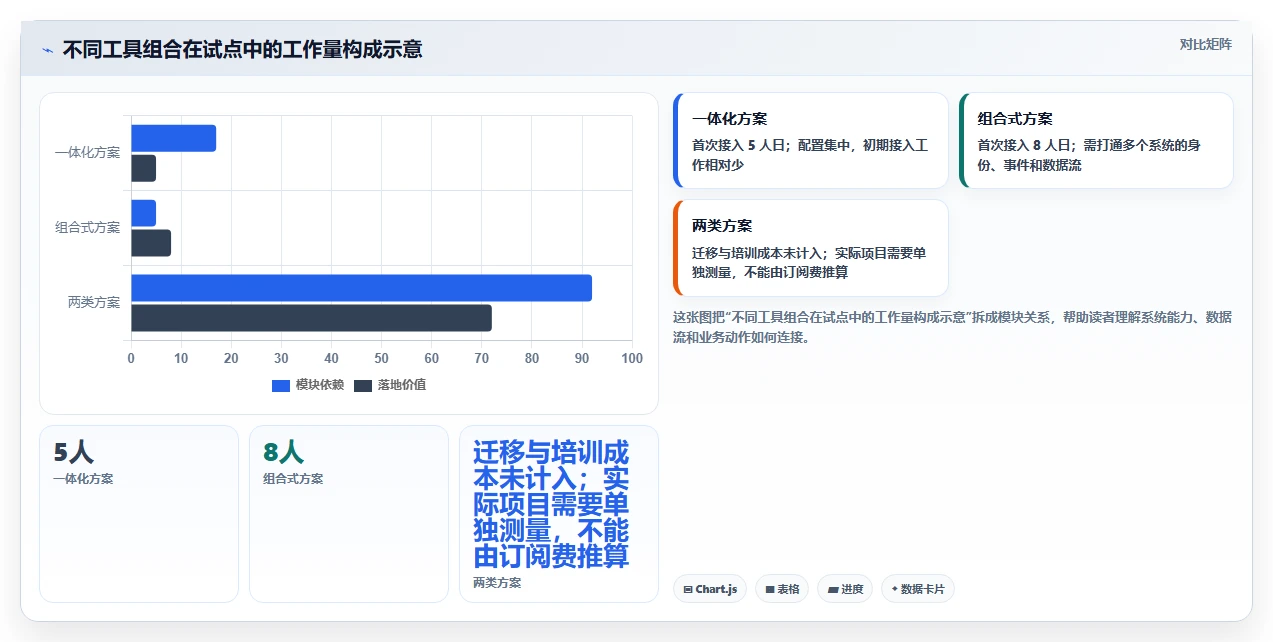Click the dark 落地价值 bar for 一体化方案

point(144,168)
